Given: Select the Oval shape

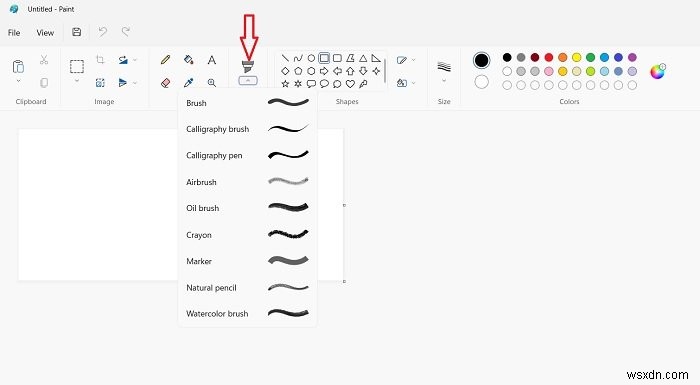Looking at the screenshot, I should click(311, 58).
